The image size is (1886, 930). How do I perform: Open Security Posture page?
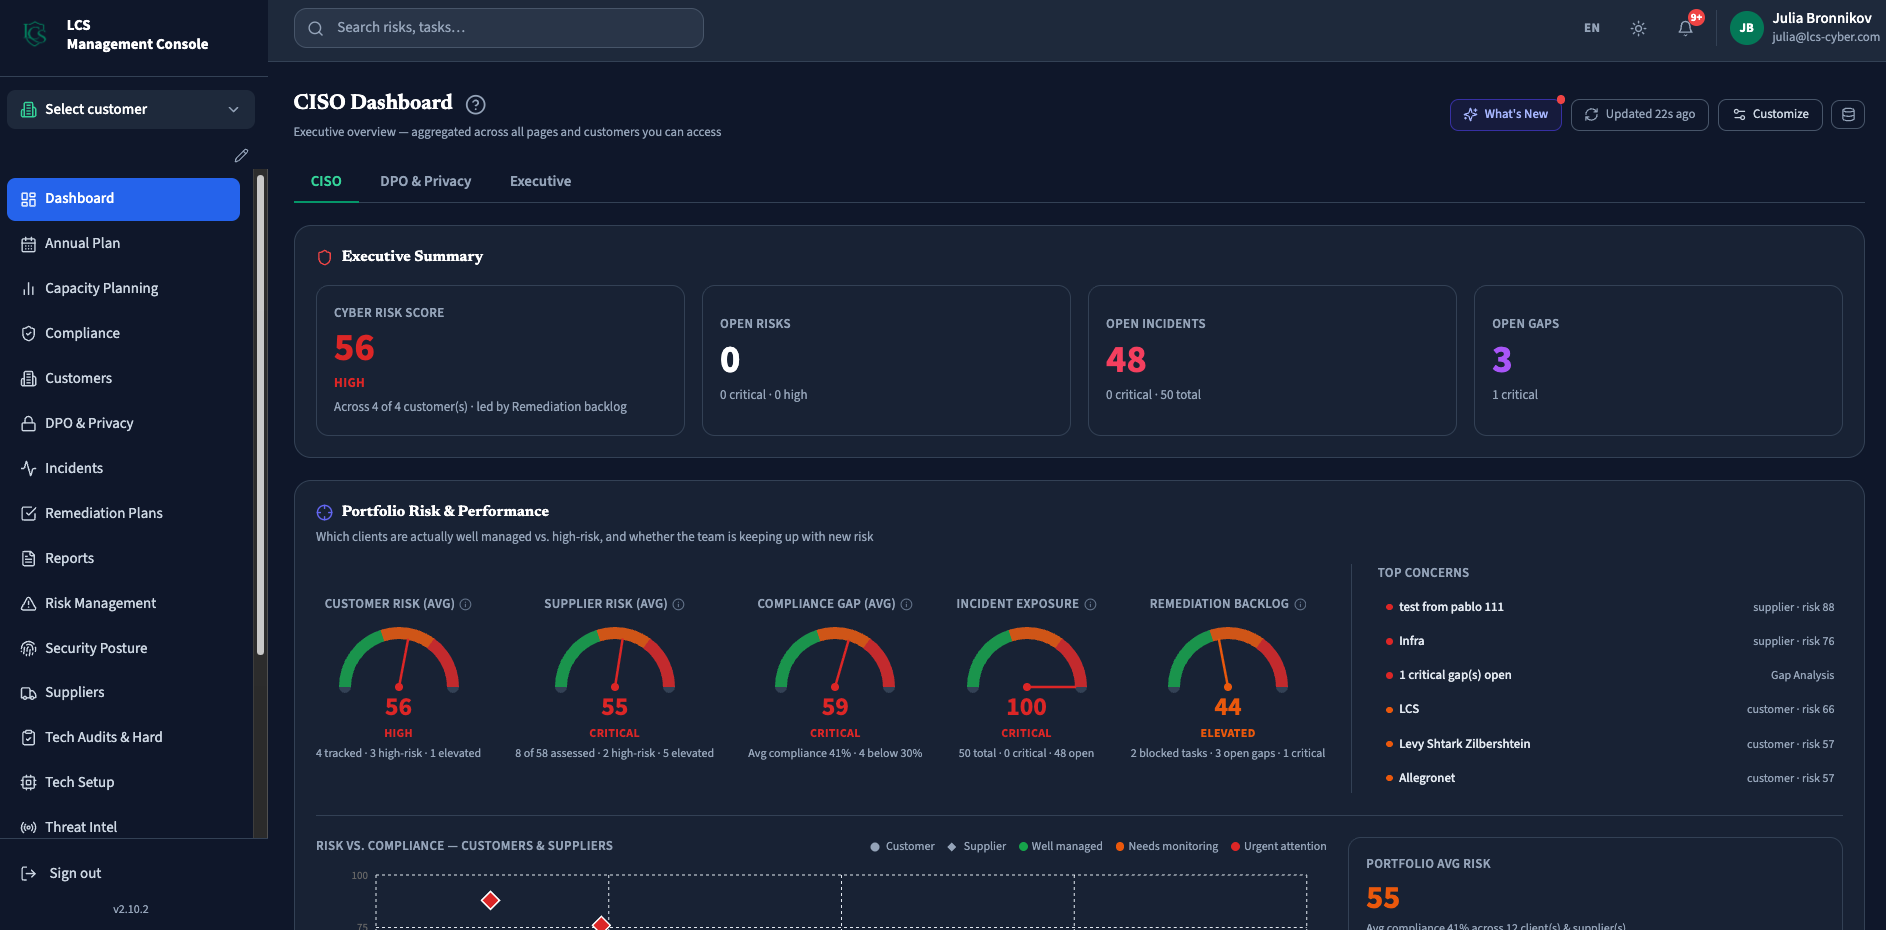(x=123, y=648)
